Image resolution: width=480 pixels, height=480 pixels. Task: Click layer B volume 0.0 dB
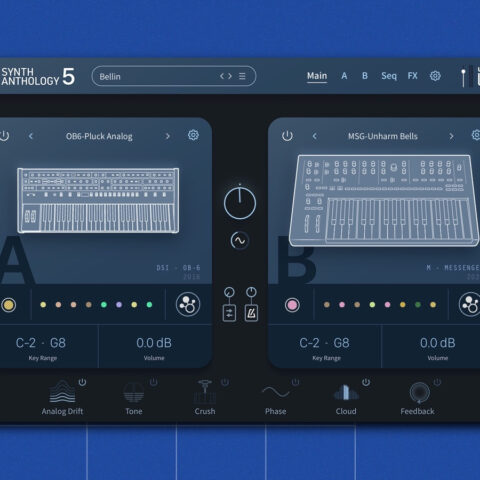pos(438,343)
